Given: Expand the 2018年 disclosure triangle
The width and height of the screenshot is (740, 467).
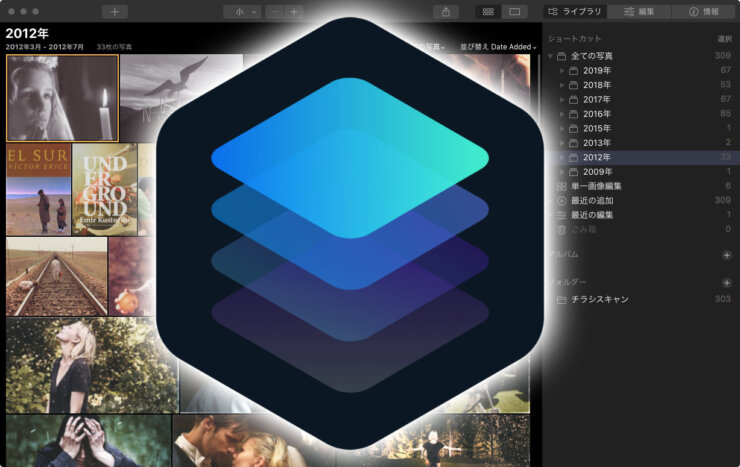Looking at the screenshot, I should click(x=562, y=85).
